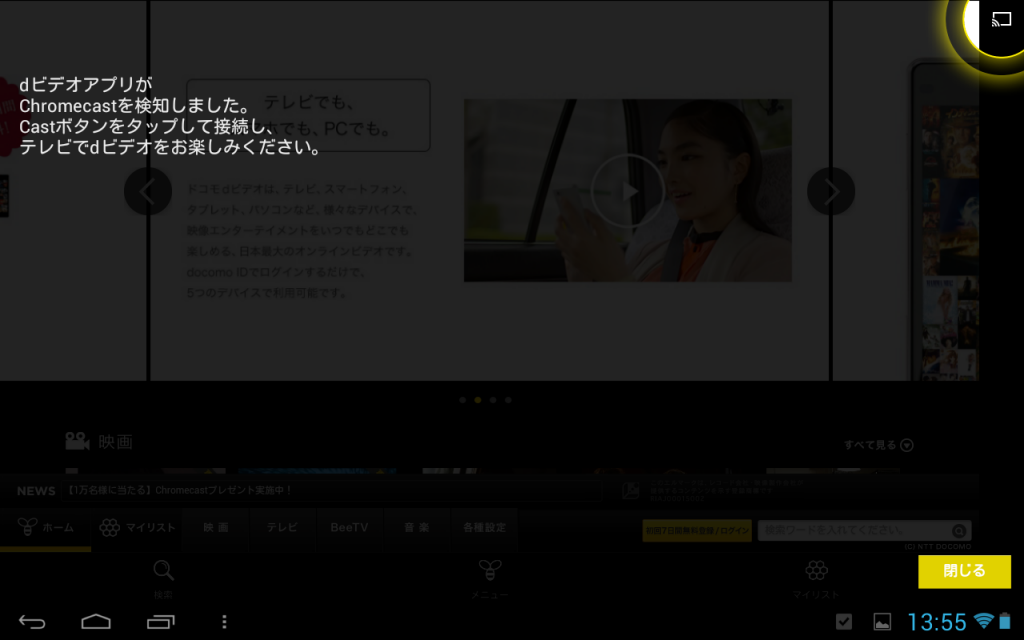Click the 初回7日間無料登録/ログイン button

pos(697,530)
